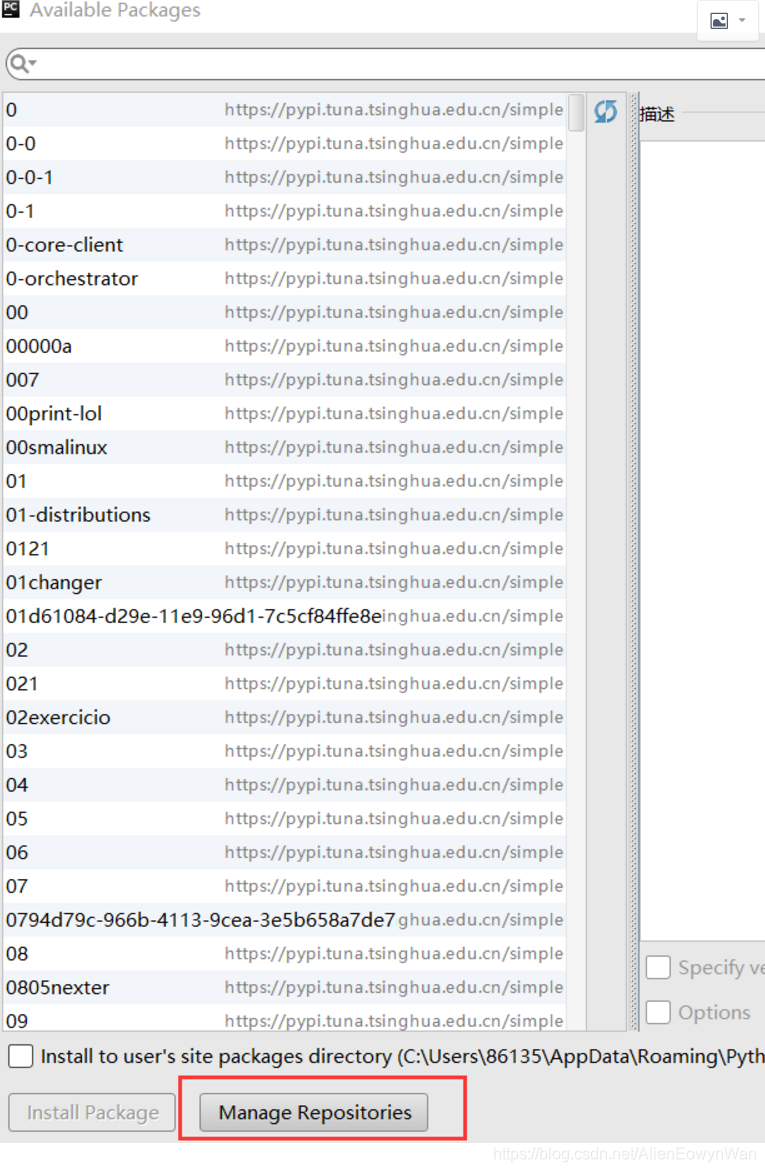Tick the Specify version checkbox

(658, 967)
